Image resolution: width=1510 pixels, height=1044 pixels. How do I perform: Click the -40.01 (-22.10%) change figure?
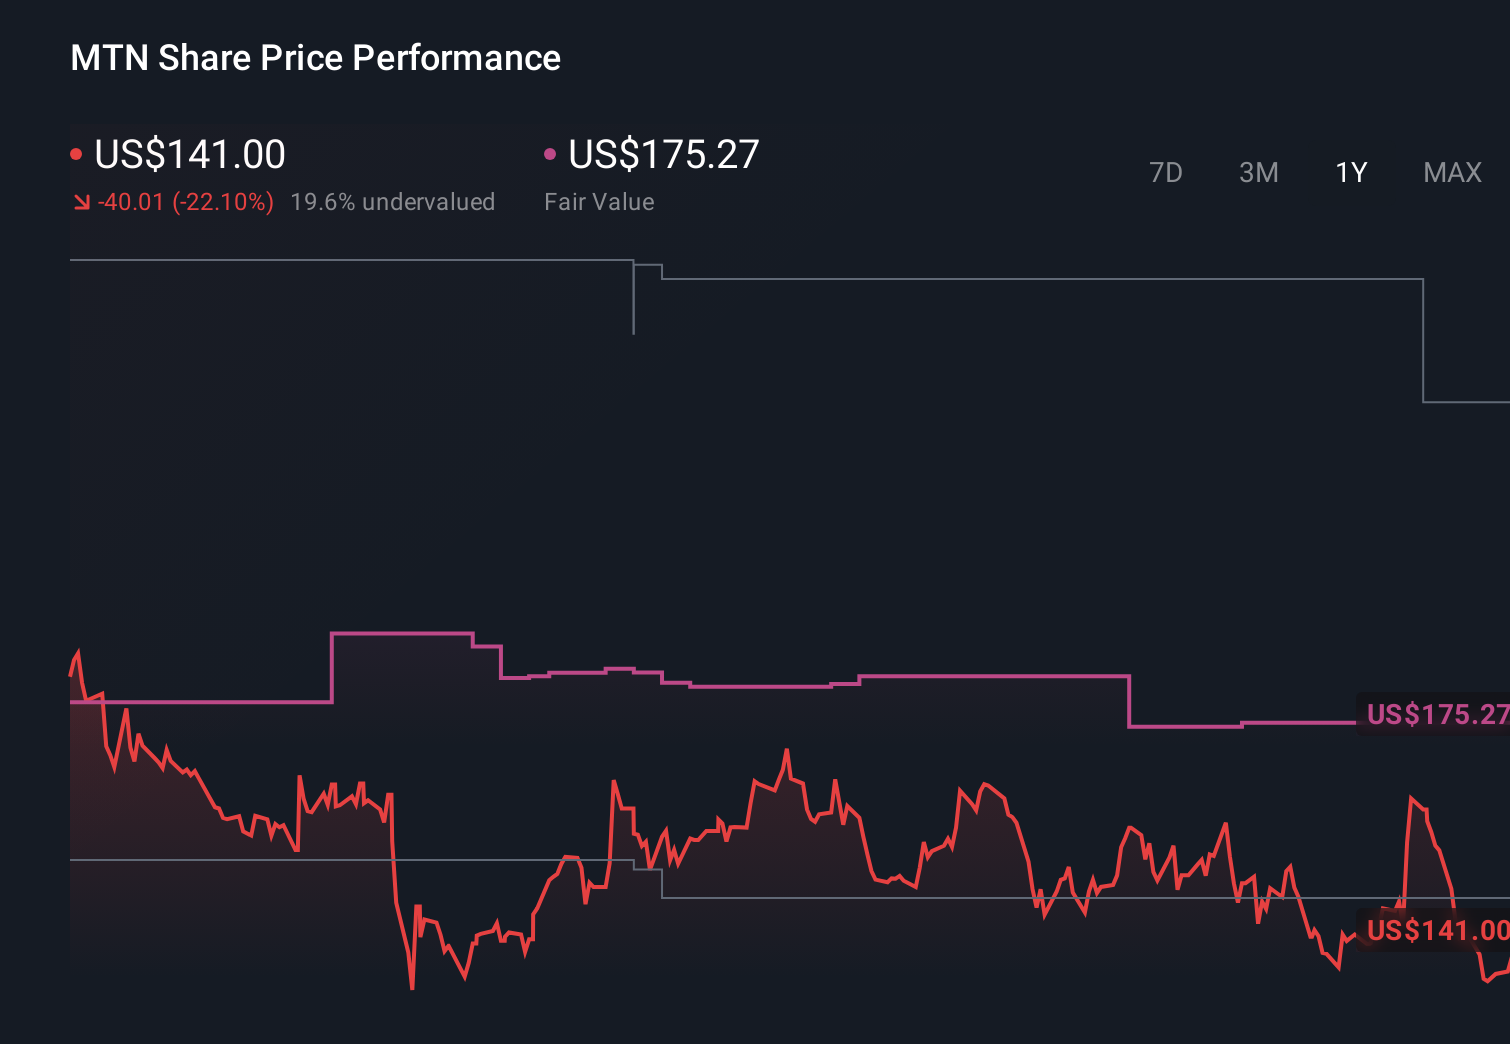pos(186,202)
